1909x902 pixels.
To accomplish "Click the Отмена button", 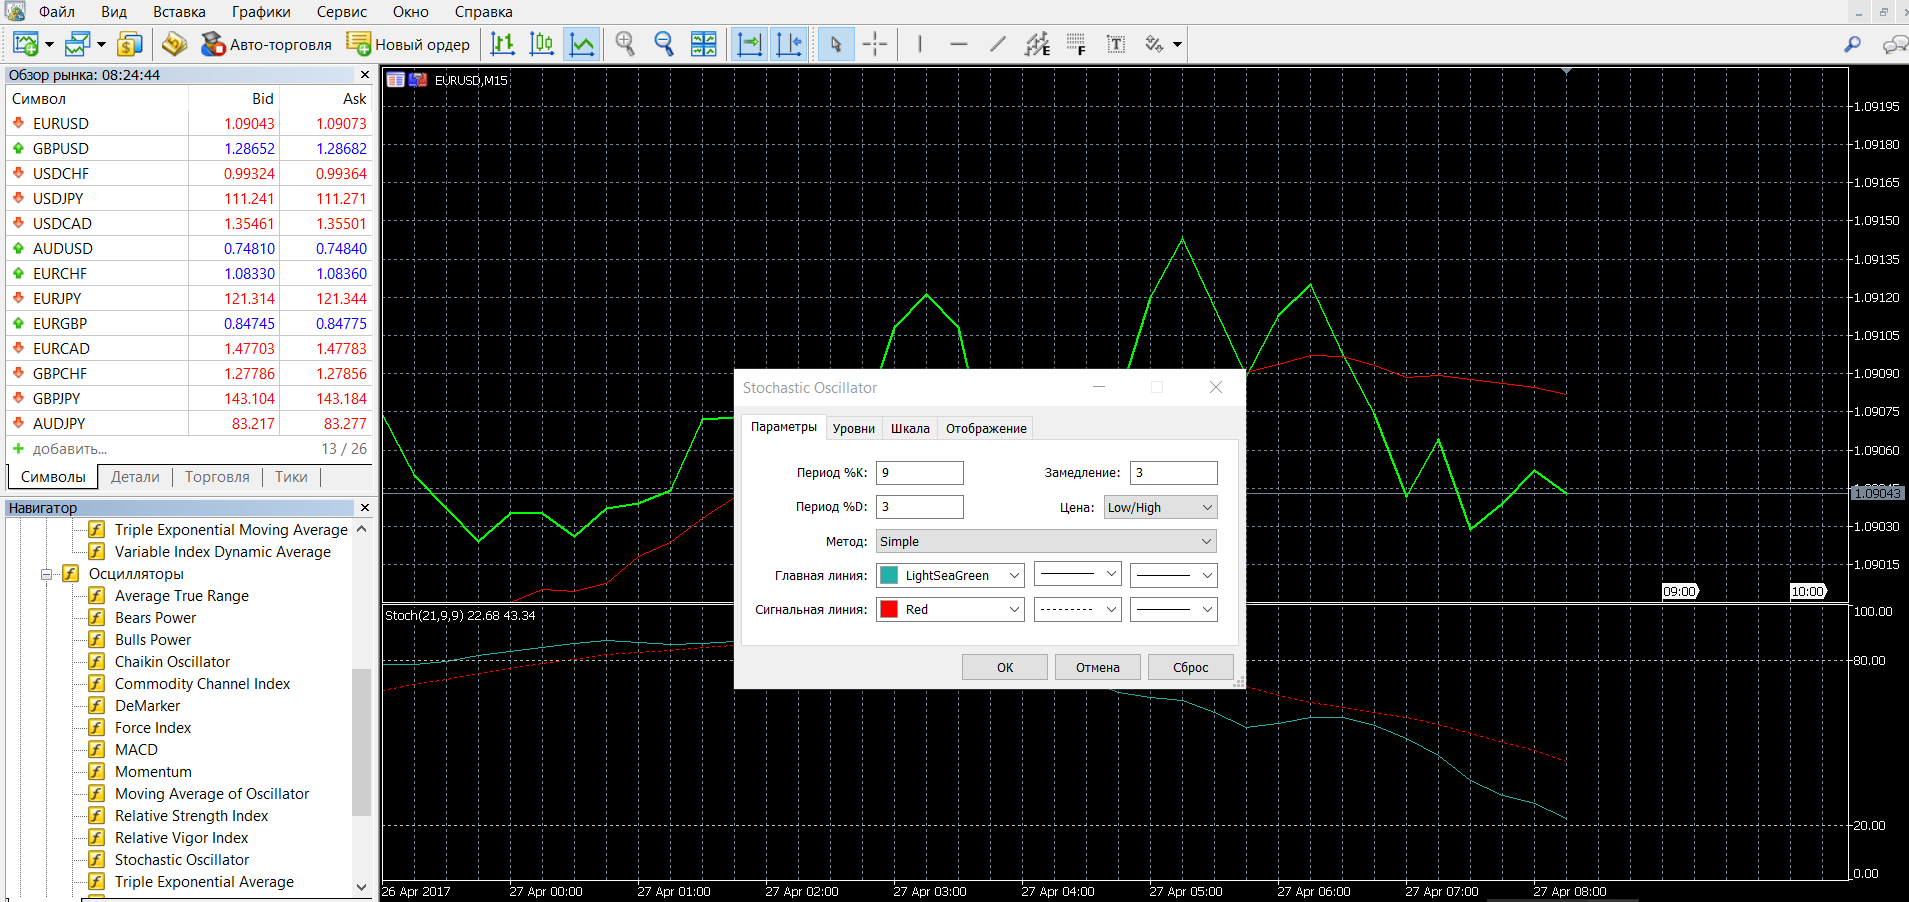I will pyautogui.click(x=1098, y=667).
